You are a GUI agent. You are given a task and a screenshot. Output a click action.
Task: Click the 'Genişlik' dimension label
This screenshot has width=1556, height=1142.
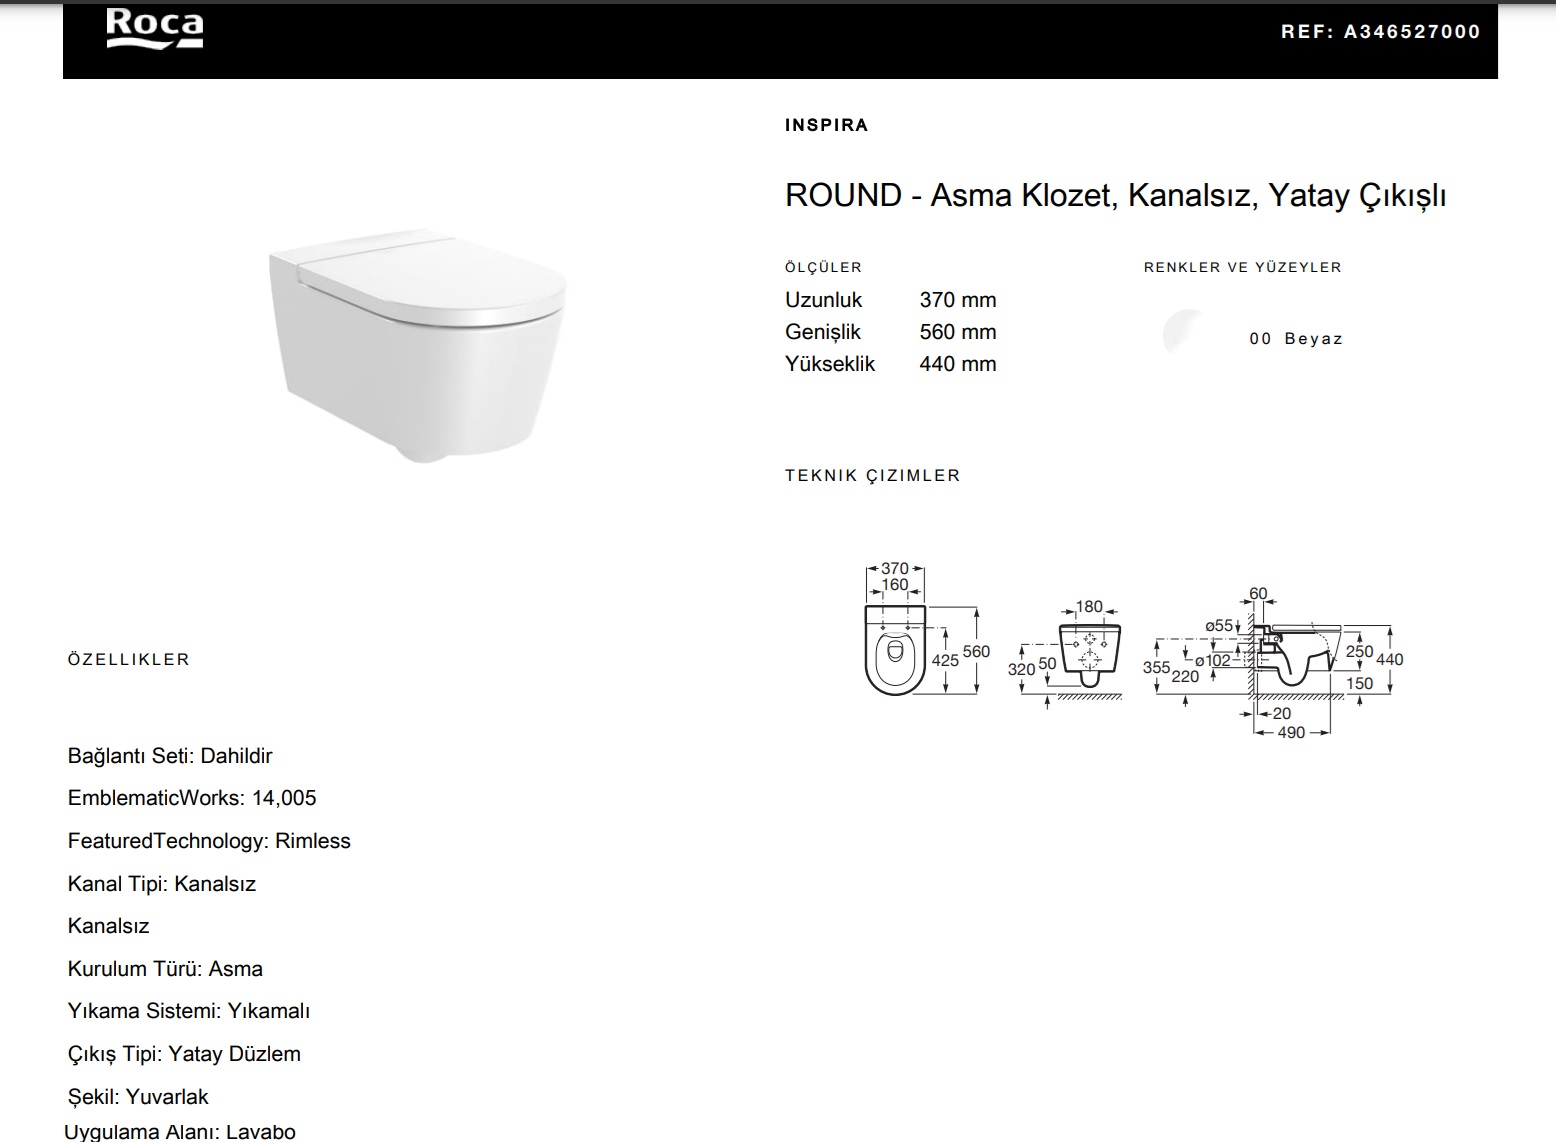(822, 332)
